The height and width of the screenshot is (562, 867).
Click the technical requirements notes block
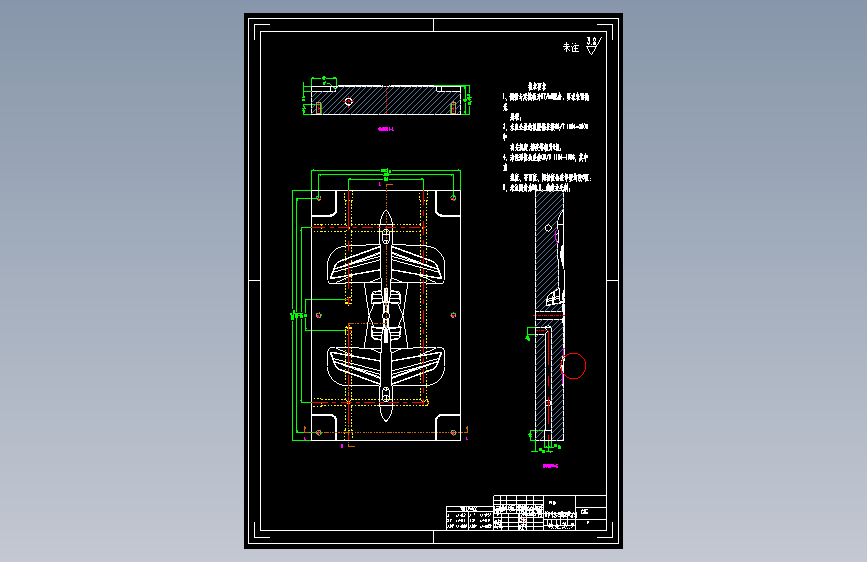coord(547,137)
